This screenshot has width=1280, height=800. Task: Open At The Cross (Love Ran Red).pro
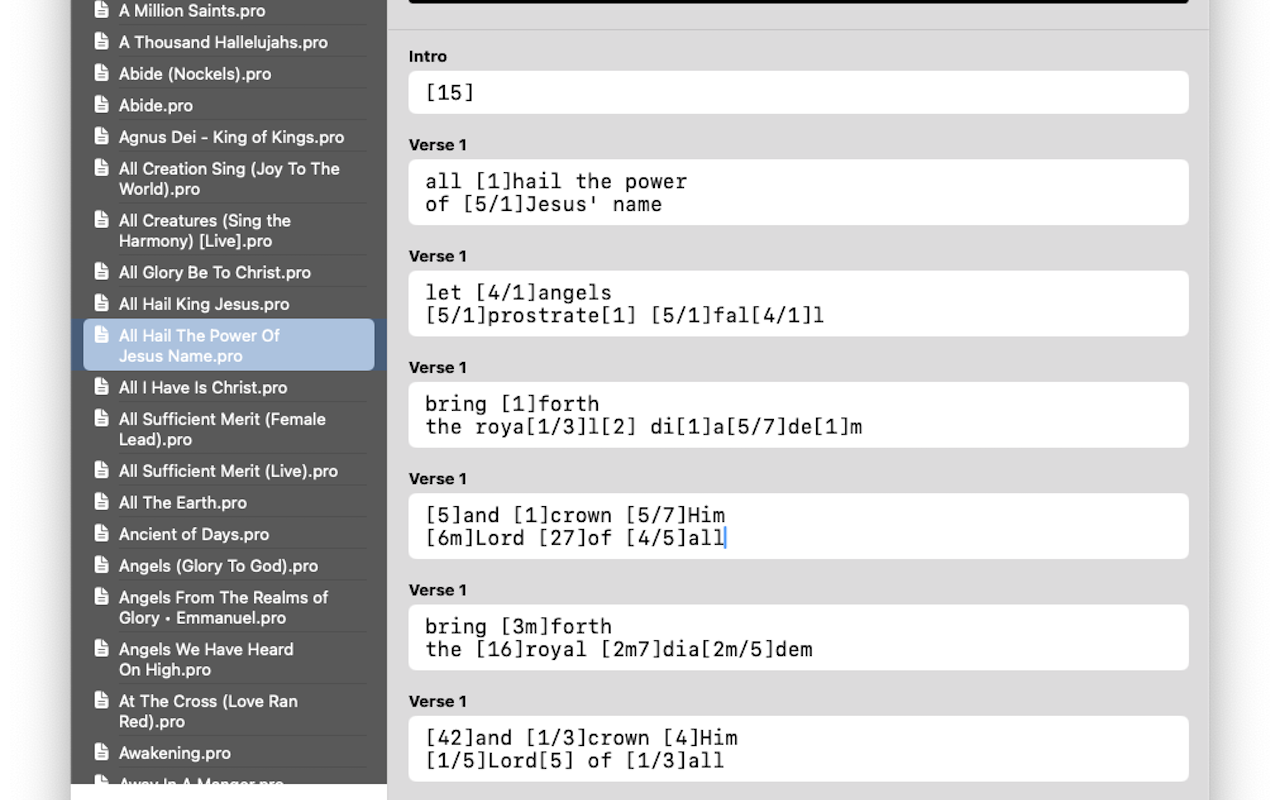(x=208, y=711)
